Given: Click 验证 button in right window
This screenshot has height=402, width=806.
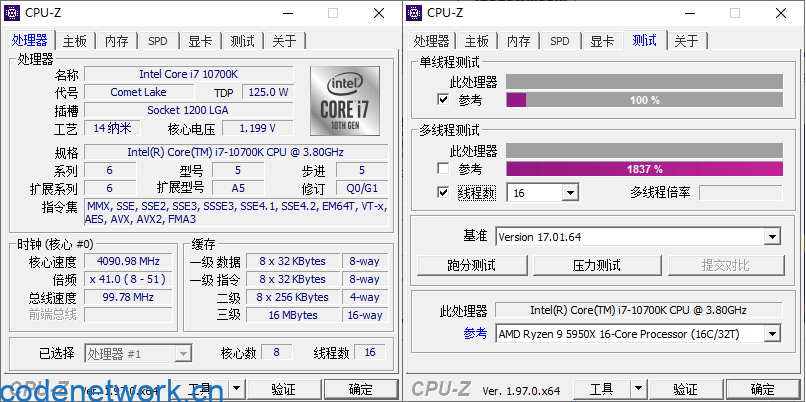Looking at the screenshot, I should 686,389.
